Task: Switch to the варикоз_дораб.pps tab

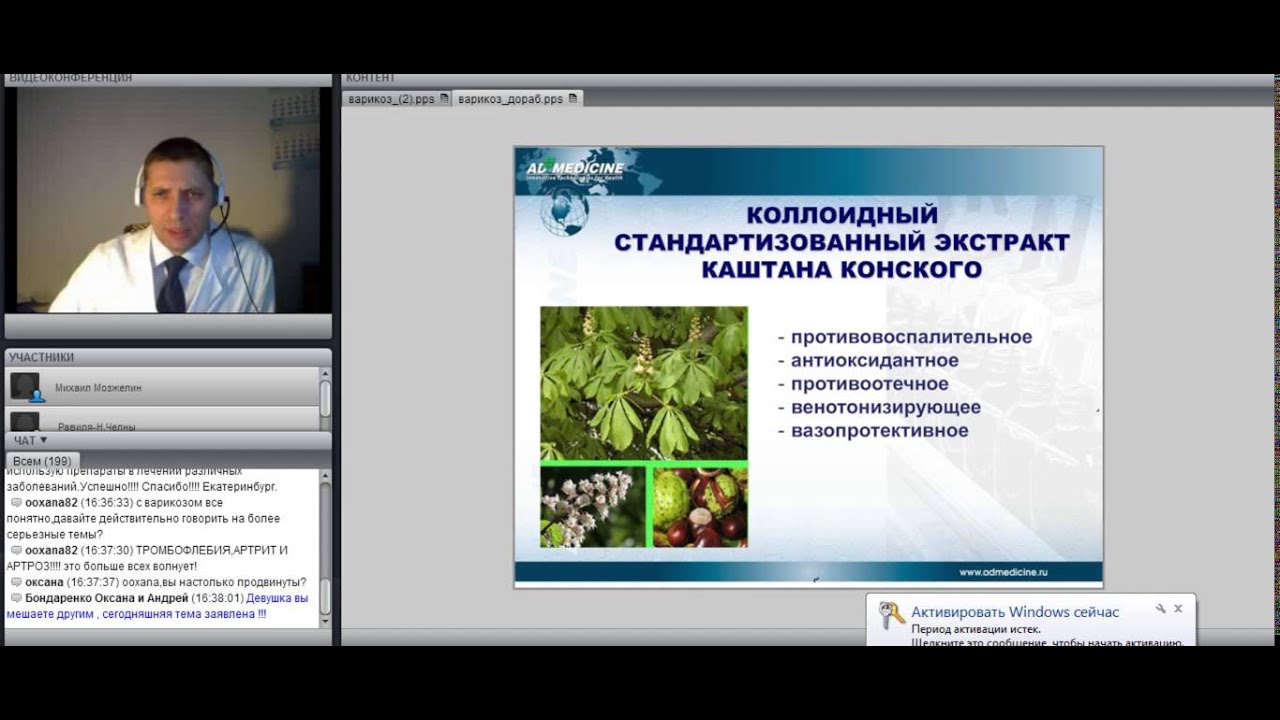Action: [518, 99]
